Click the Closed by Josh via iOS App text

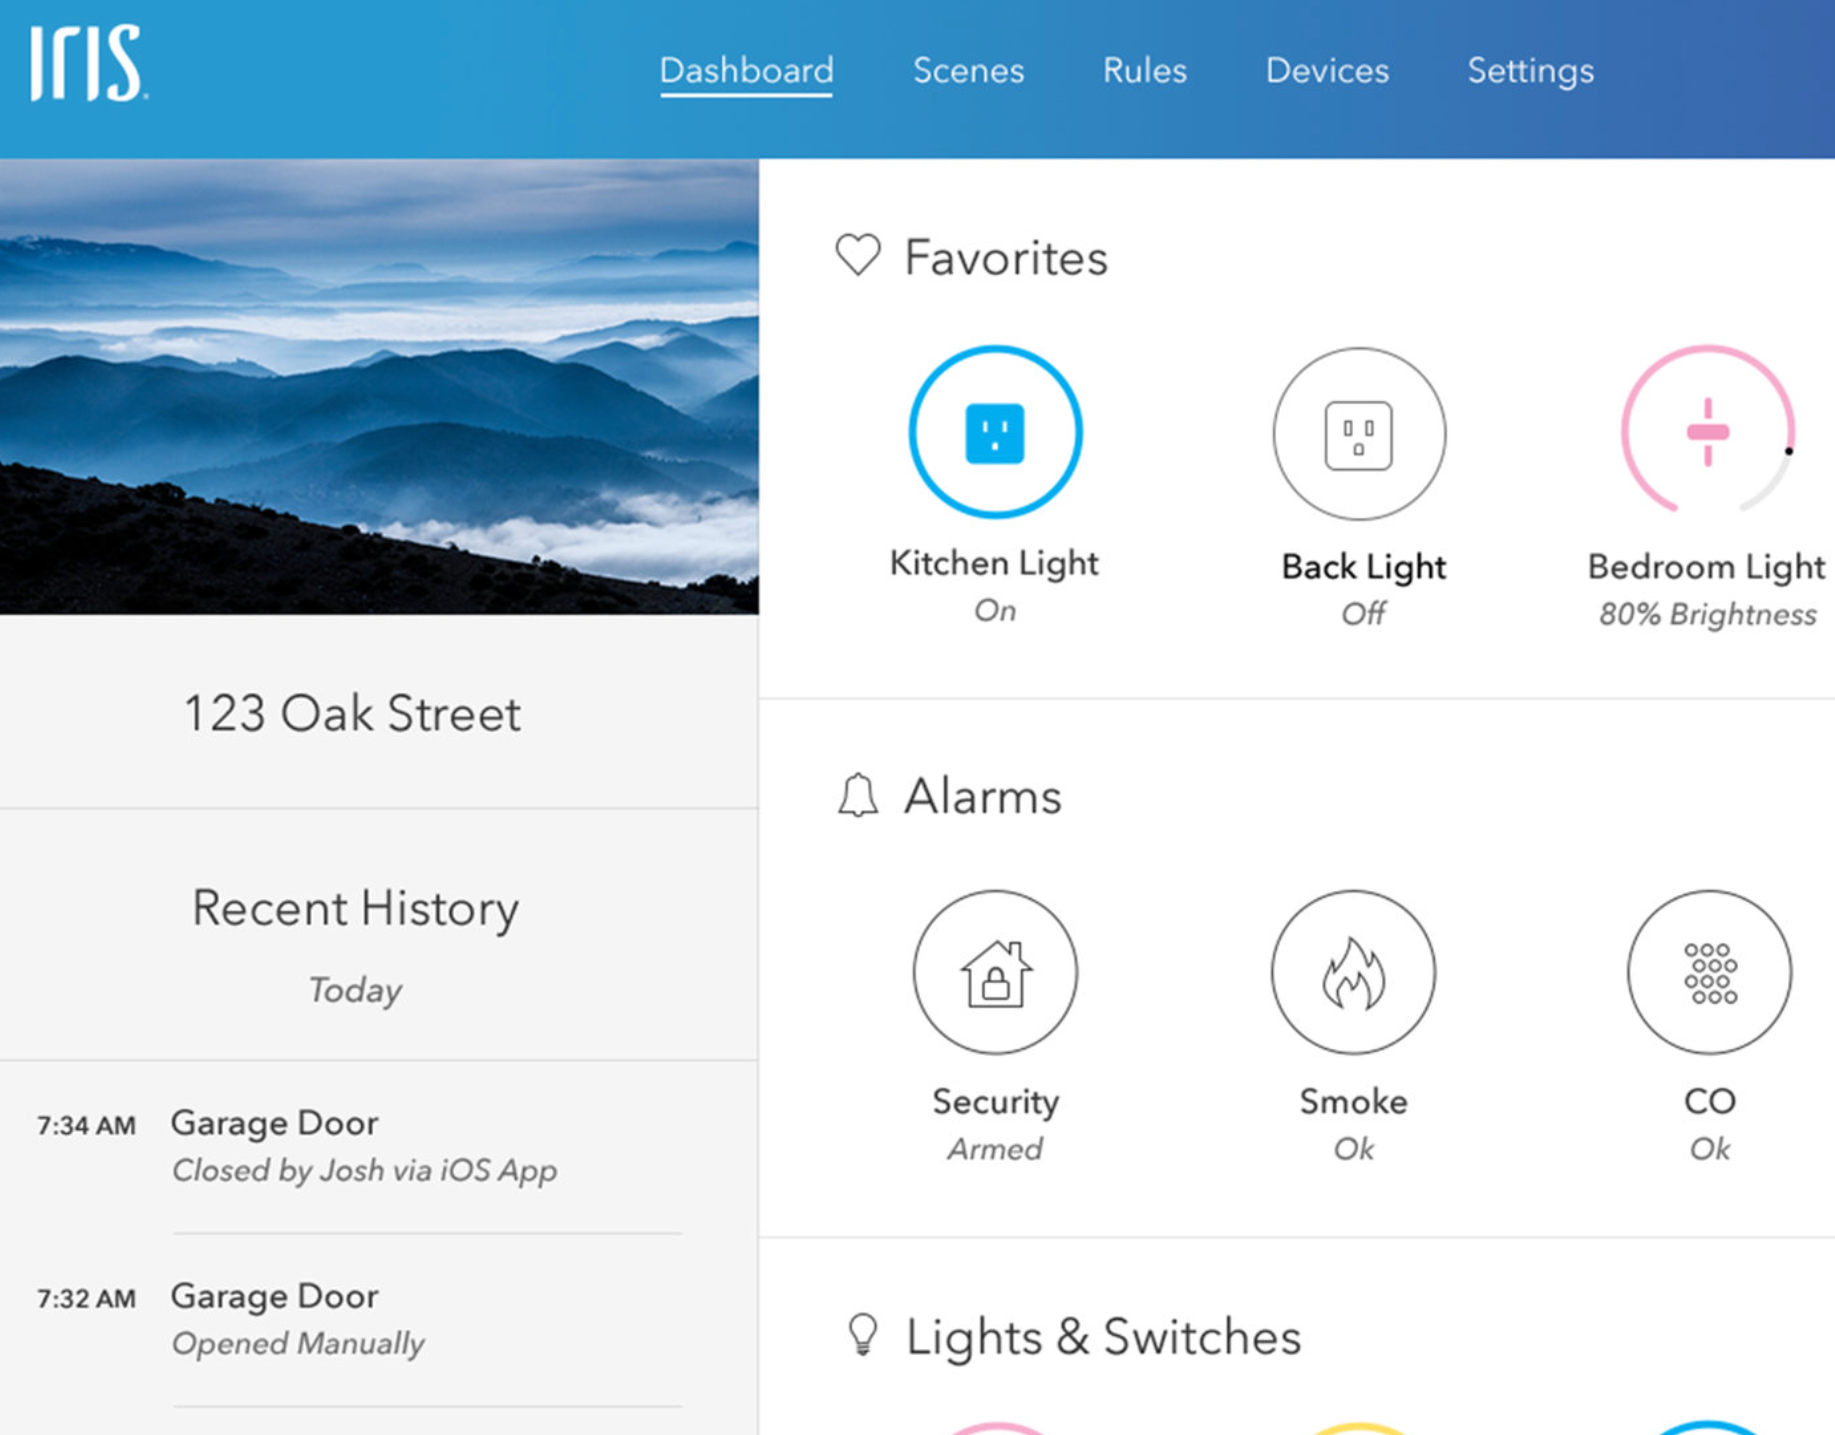(x=364, y=1170)
